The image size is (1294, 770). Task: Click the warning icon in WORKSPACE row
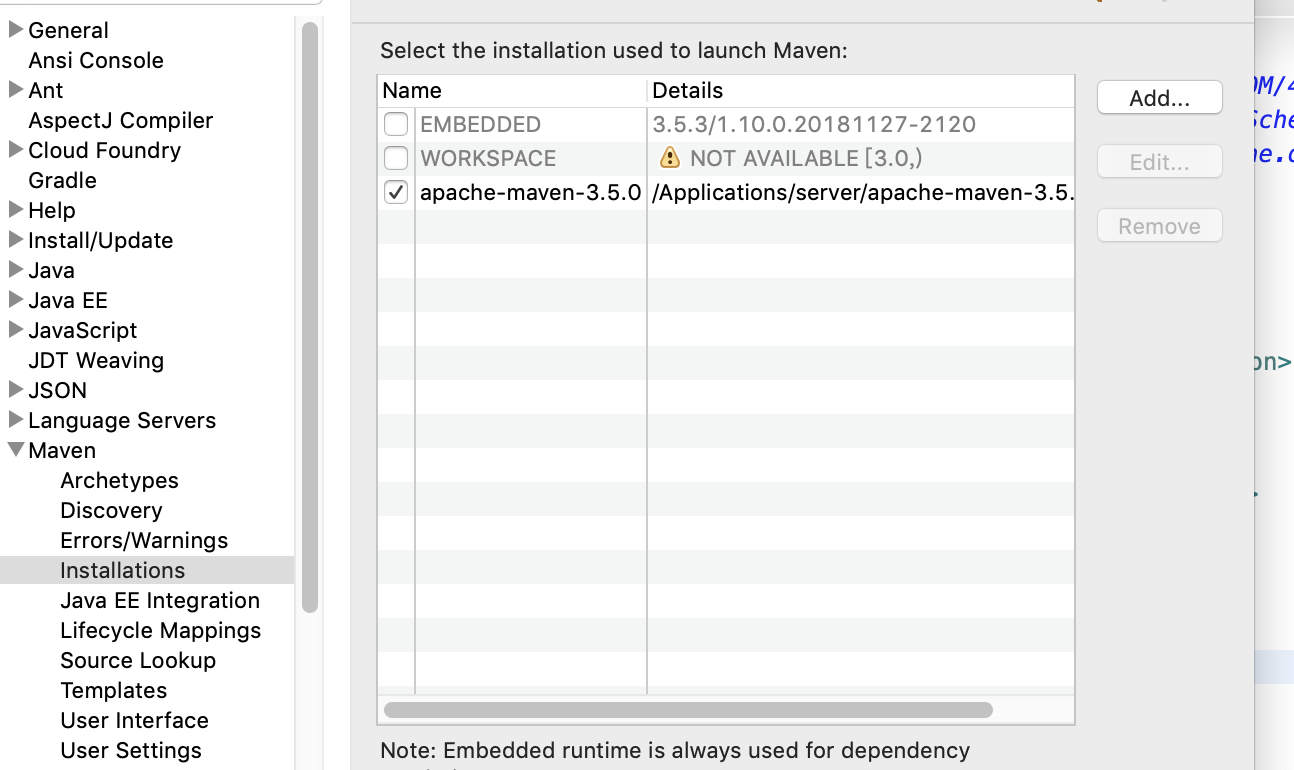pyautogui.click(x=669, y=158)
